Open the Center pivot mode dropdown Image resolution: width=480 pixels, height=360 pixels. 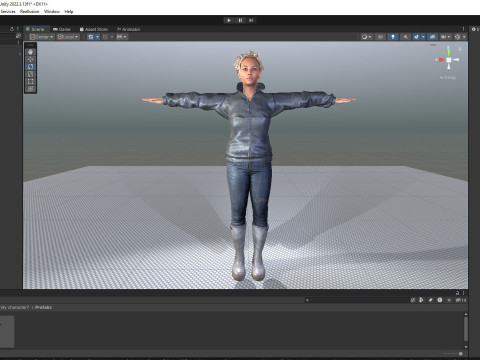[x=42, y=37]
